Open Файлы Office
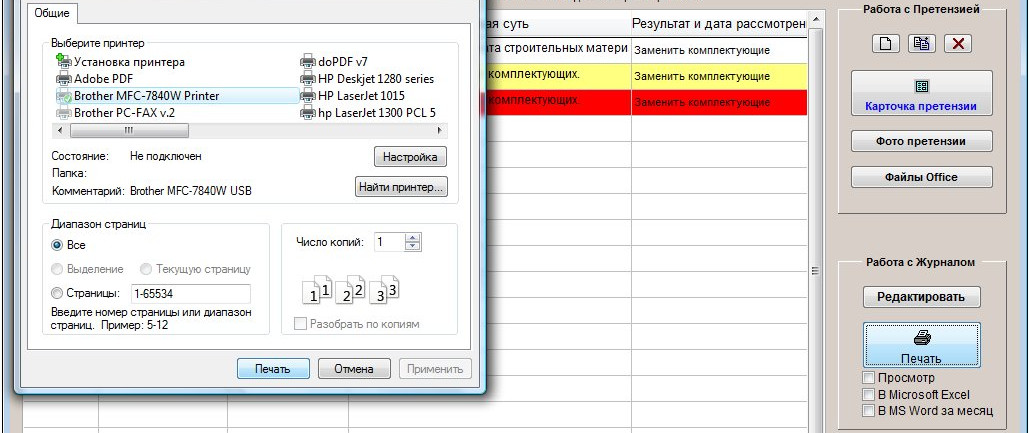Screen dimensions: 1029x433 tap(922, 177)
